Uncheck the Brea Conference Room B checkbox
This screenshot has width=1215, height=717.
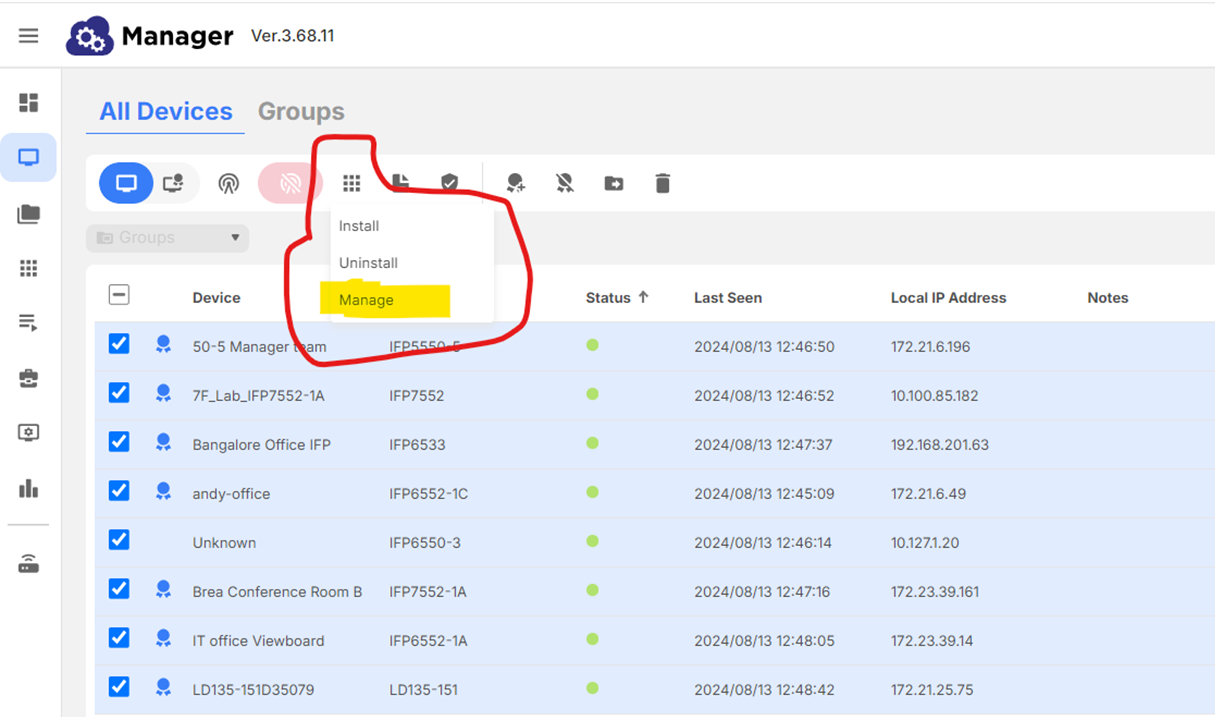click(119, 589)
